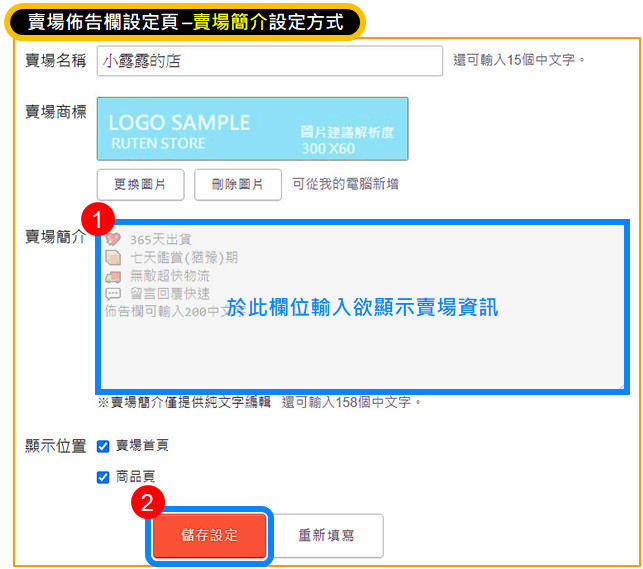Select the LOGO SAMPLE store logo image
Viewport: 643px width, 569px height.
point(252,129)
